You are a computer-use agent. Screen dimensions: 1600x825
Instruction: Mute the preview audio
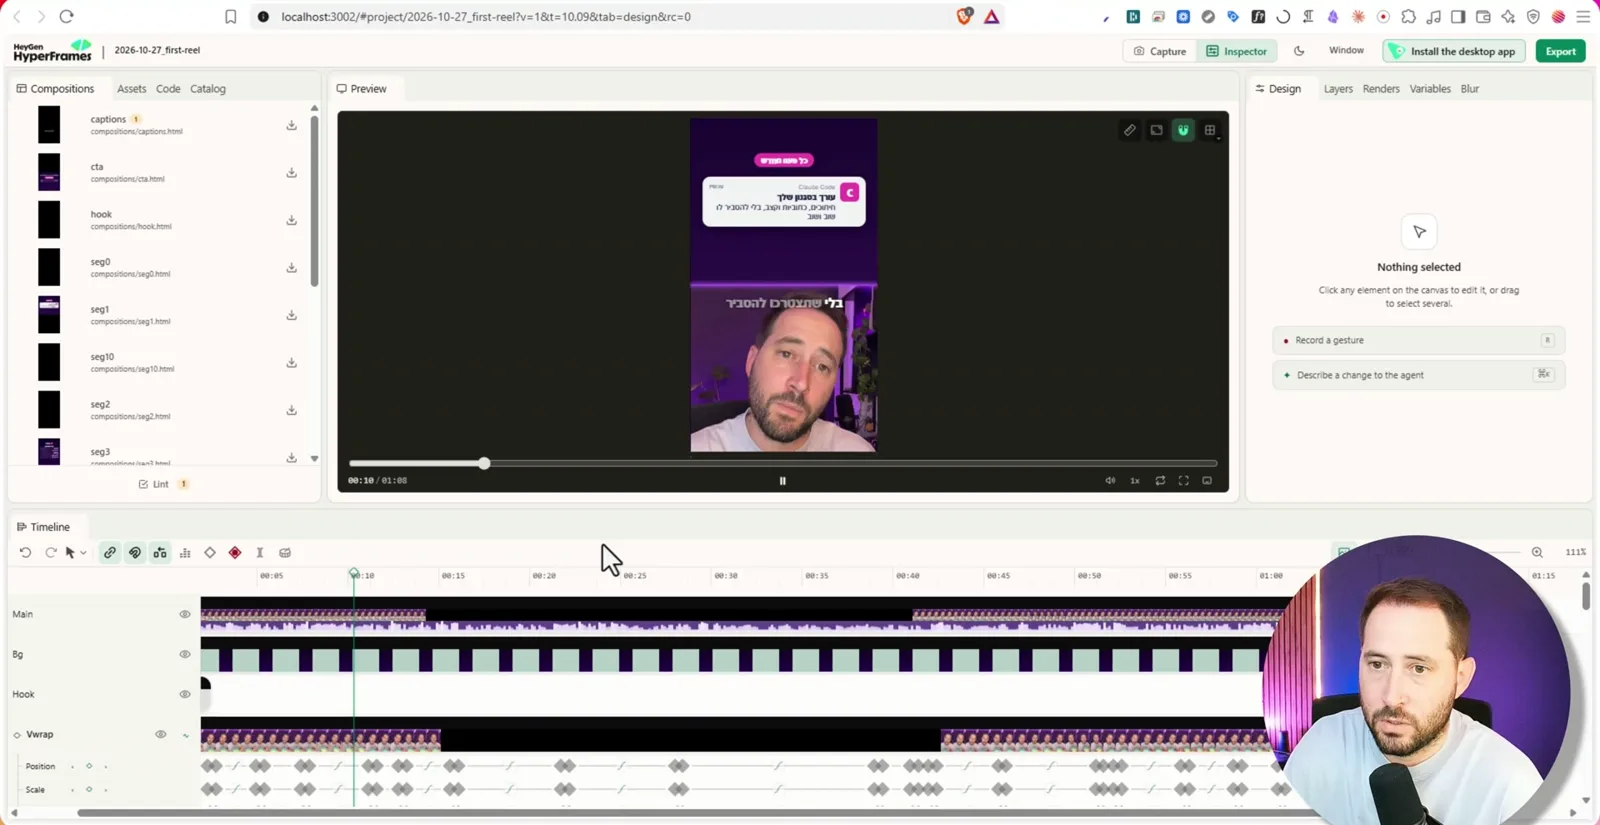coord(1110,481)
